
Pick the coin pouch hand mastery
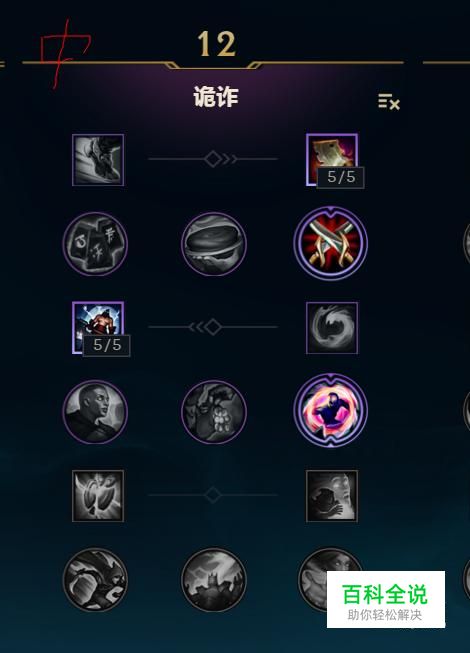[214, 411]
